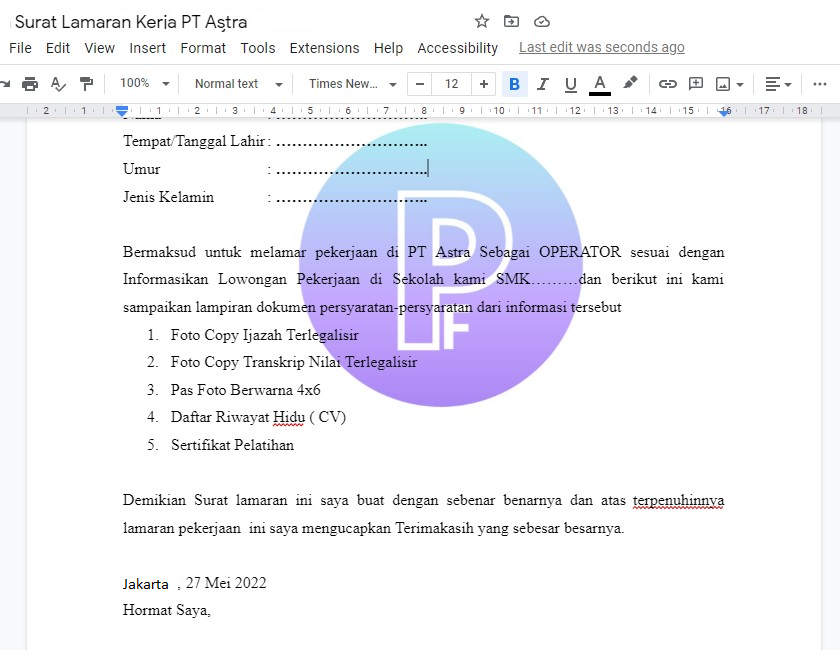Star the document Surat Lamaran Kerja
Image resolution: width=840 pixels, height=650 pixels.
point(482,21)
